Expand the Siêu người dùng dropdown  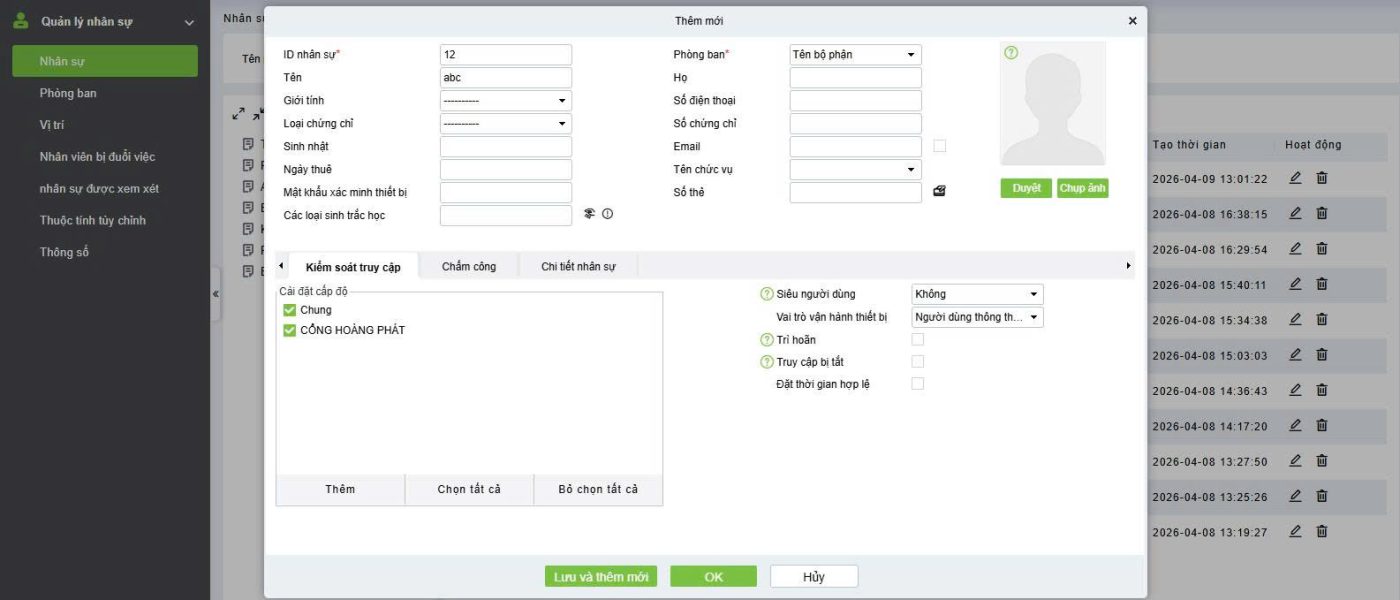coord(977,294)
